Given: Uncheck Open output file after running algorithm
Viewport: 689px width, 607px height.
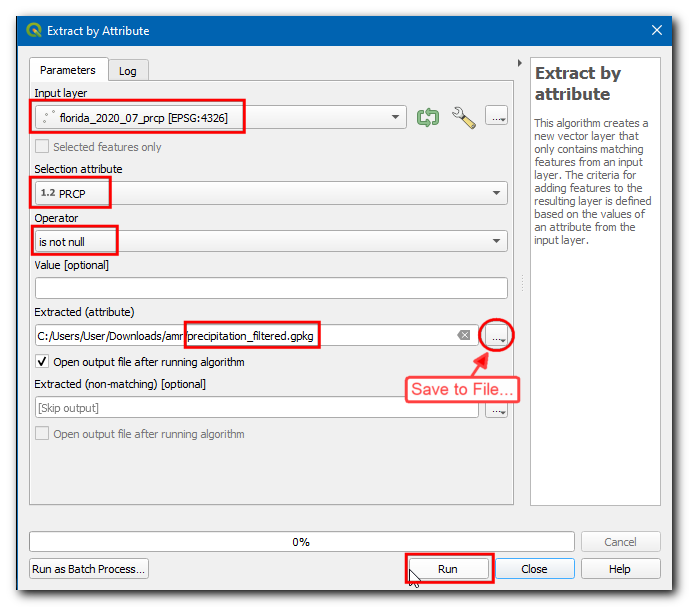Looking at the screenshot, I should click(42, 362).
